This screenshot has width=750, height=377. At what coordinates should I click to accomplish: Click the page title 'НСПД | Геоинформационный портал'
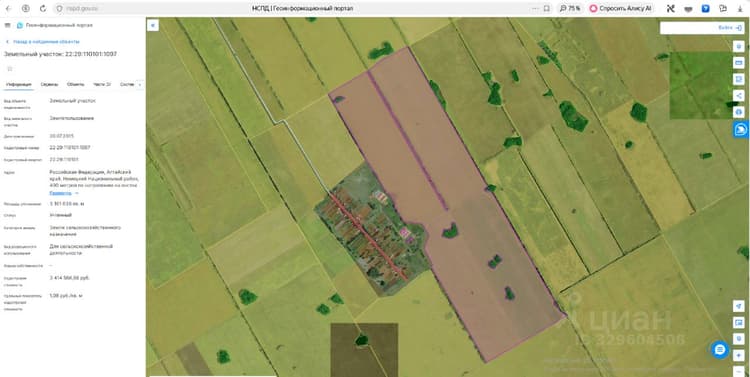[x=303, y=9]
